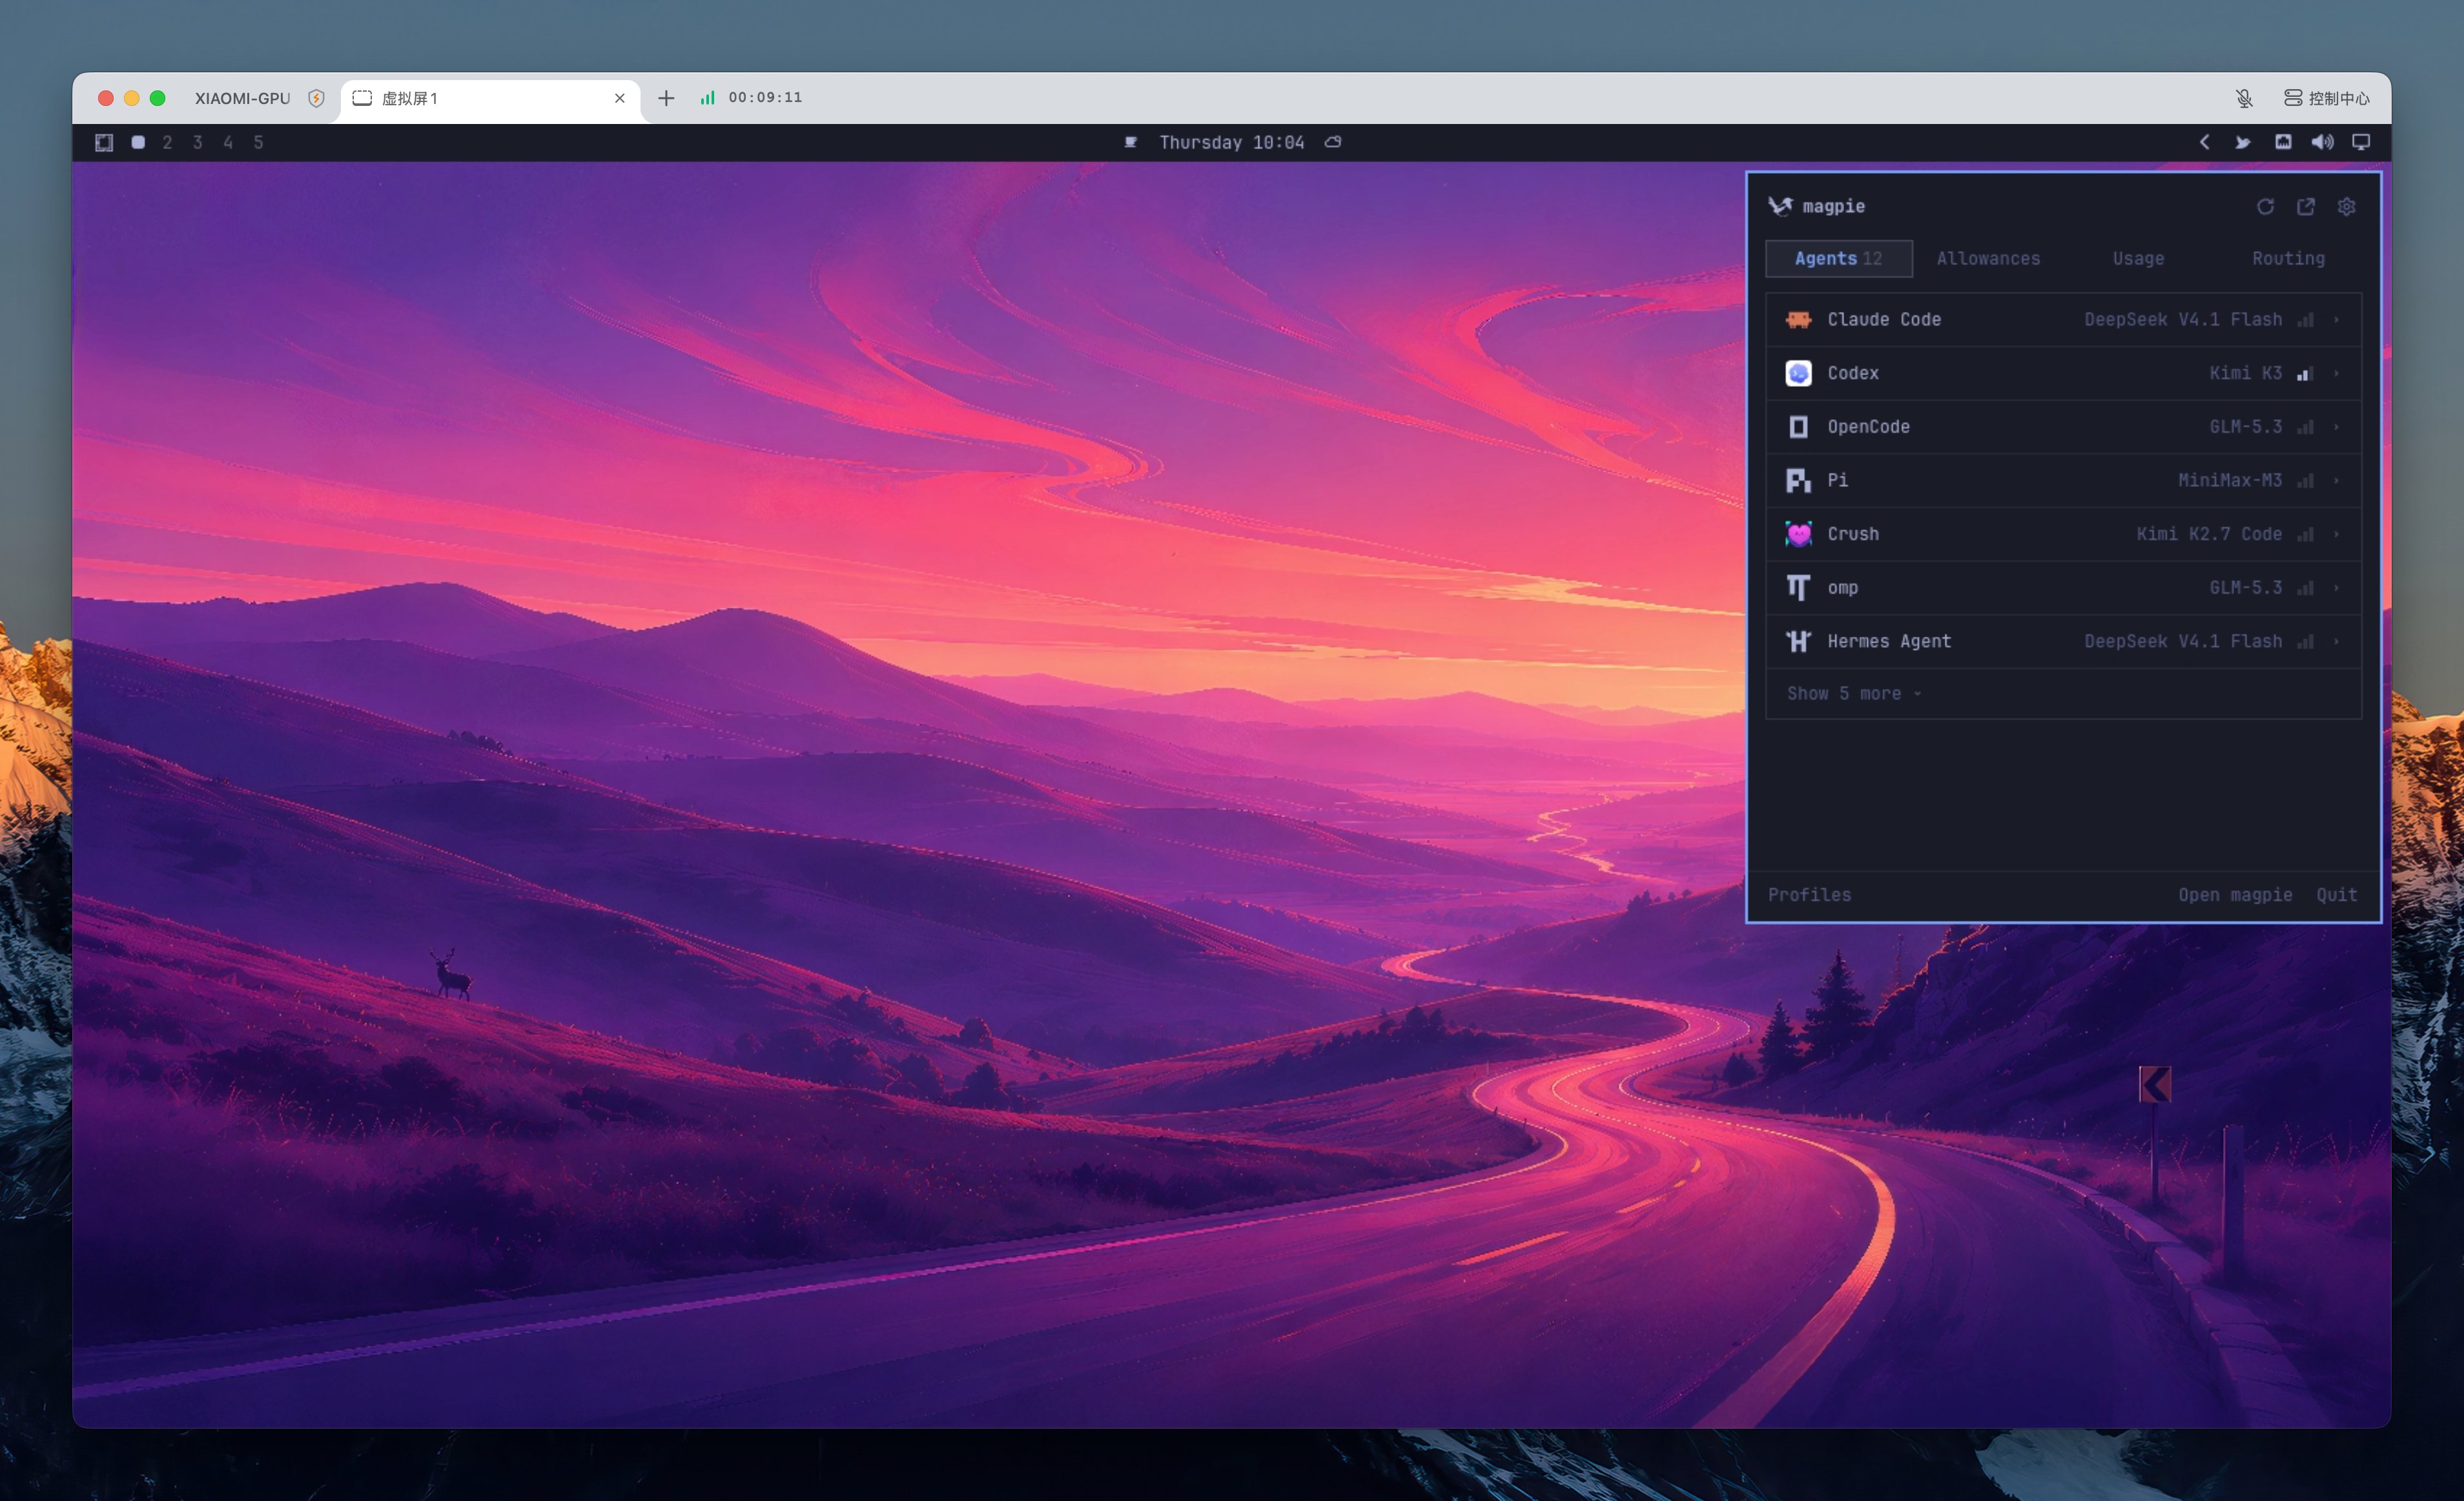Click the ethernet network tray icon

[x=2283, y=142]
